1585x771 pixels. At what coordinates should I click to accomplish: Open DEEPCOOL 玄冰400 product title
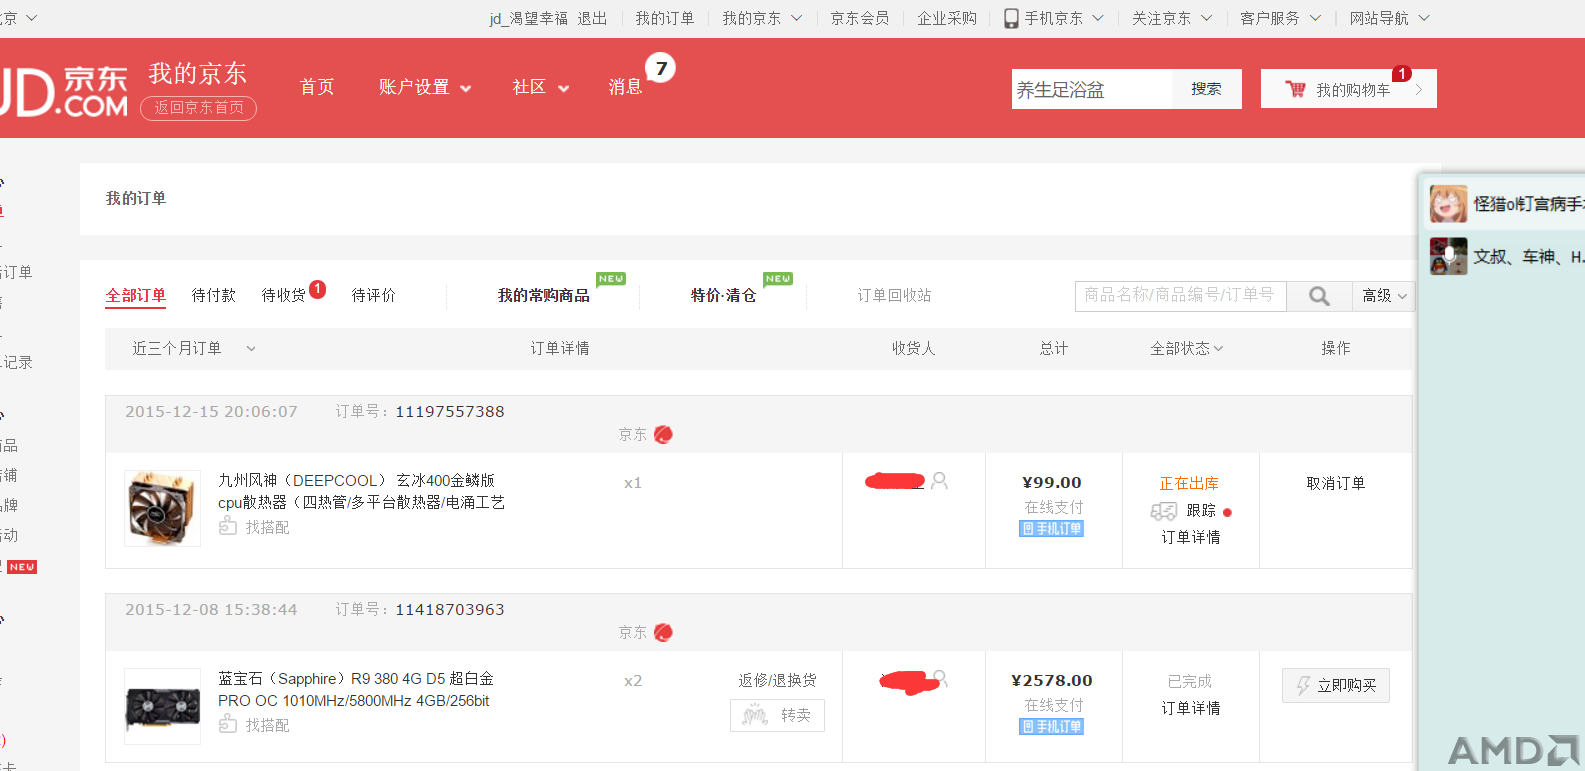(362, 491)
